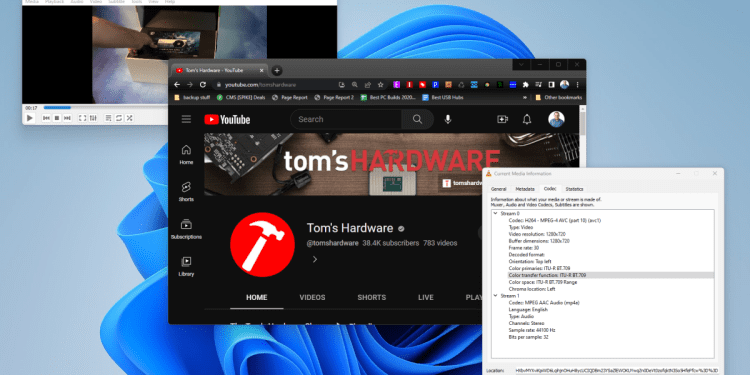
Task: Click Tom's Hardware hammer channel avatar
Action: 262,244
